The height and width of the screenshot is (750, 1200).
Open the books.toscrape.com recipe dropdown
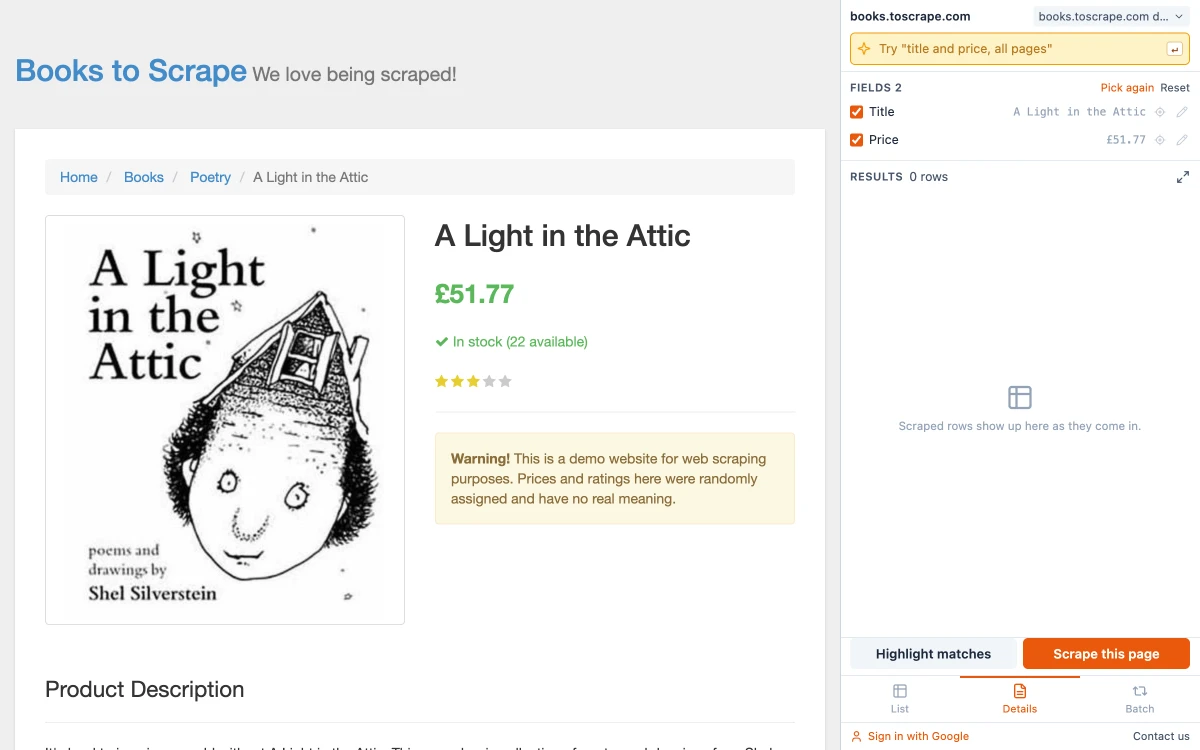pyautogui.click(x=1111, y=16)
